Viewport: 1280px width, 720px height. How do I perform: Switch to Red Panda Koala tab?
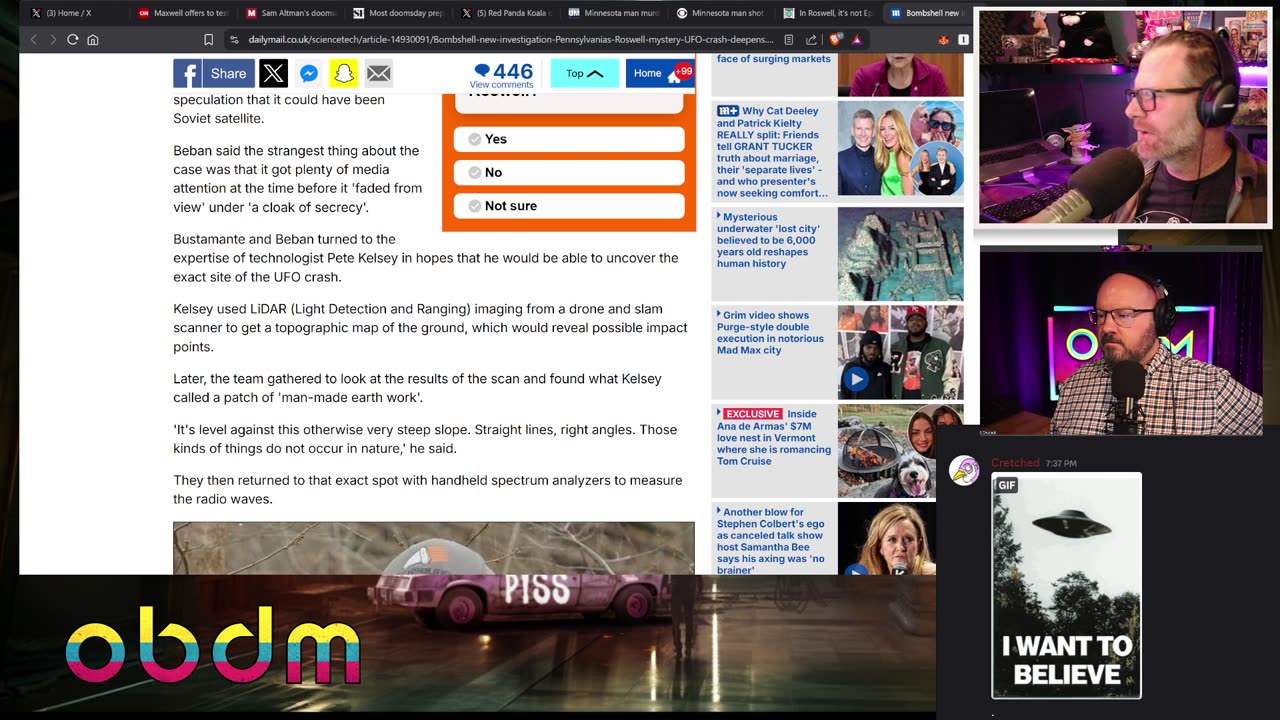click(x=507, y=13)
